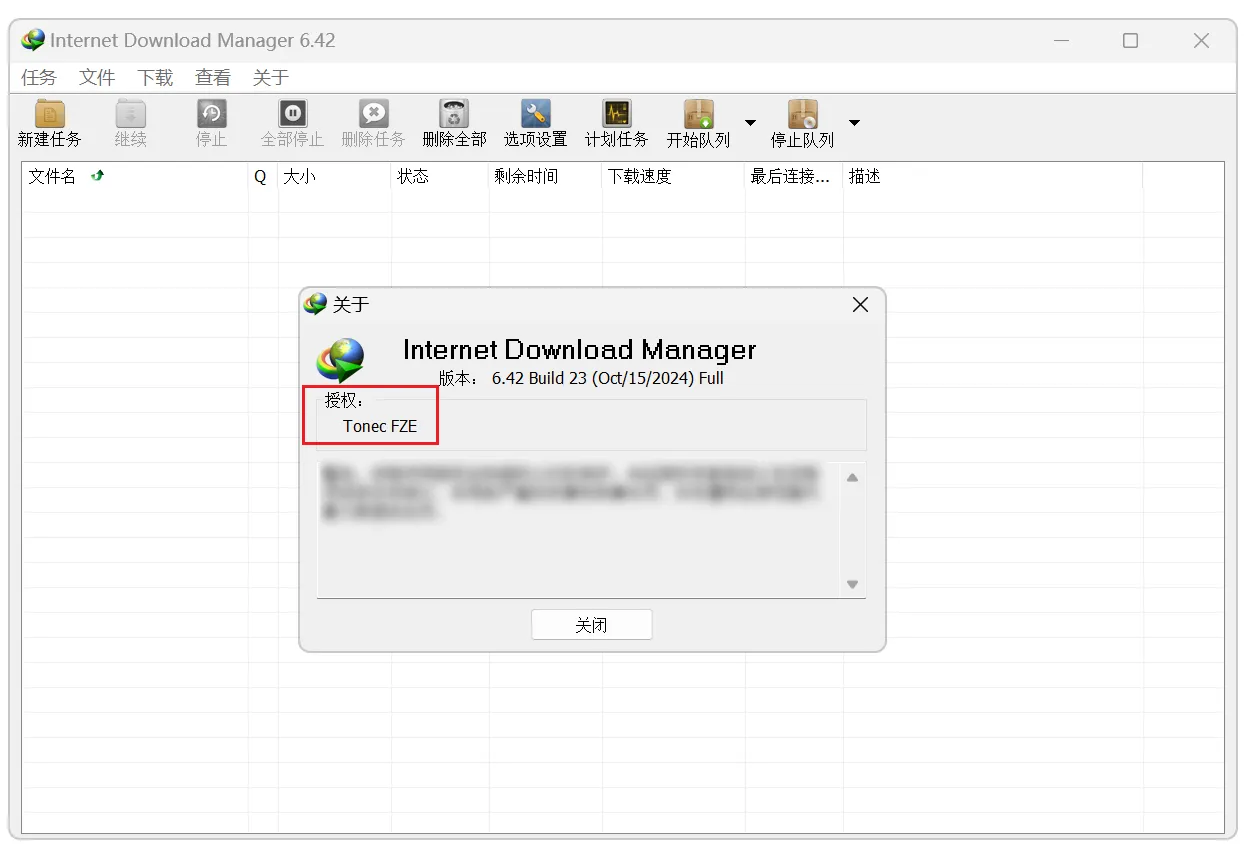The height and width of the screenshot is (851, 1246).
Task: Click the 开始队列 start queue icon
Action: point(698,113)
